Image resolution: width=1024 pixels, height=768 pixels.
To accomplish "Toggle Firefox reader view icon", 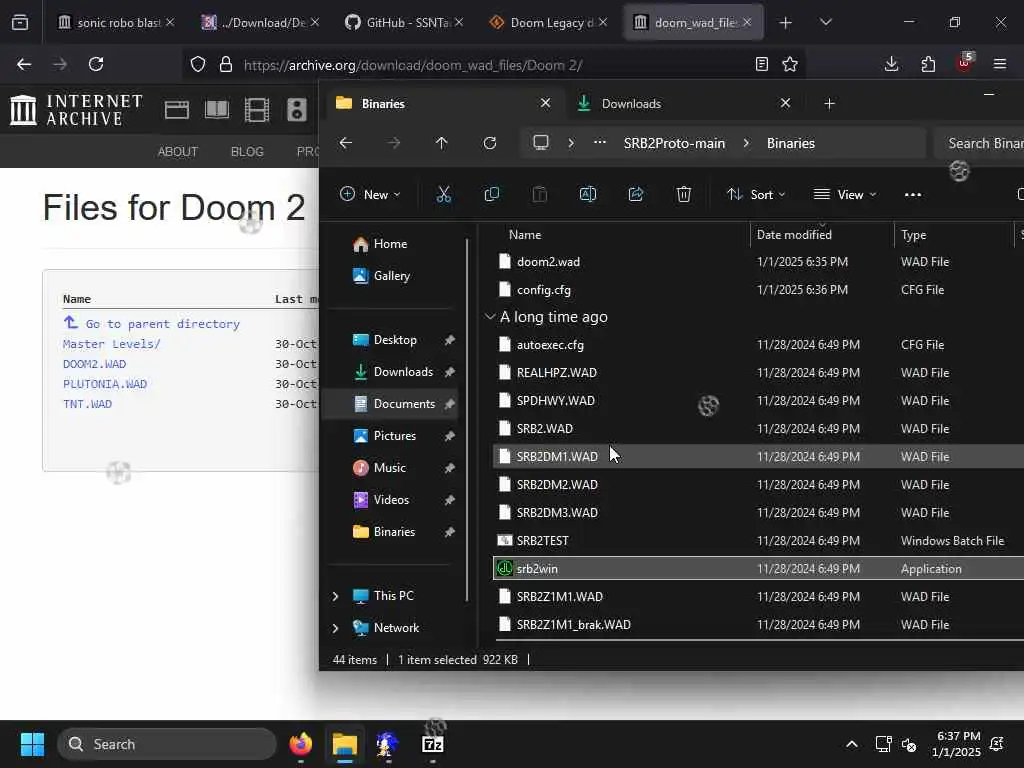I will 761,64.
